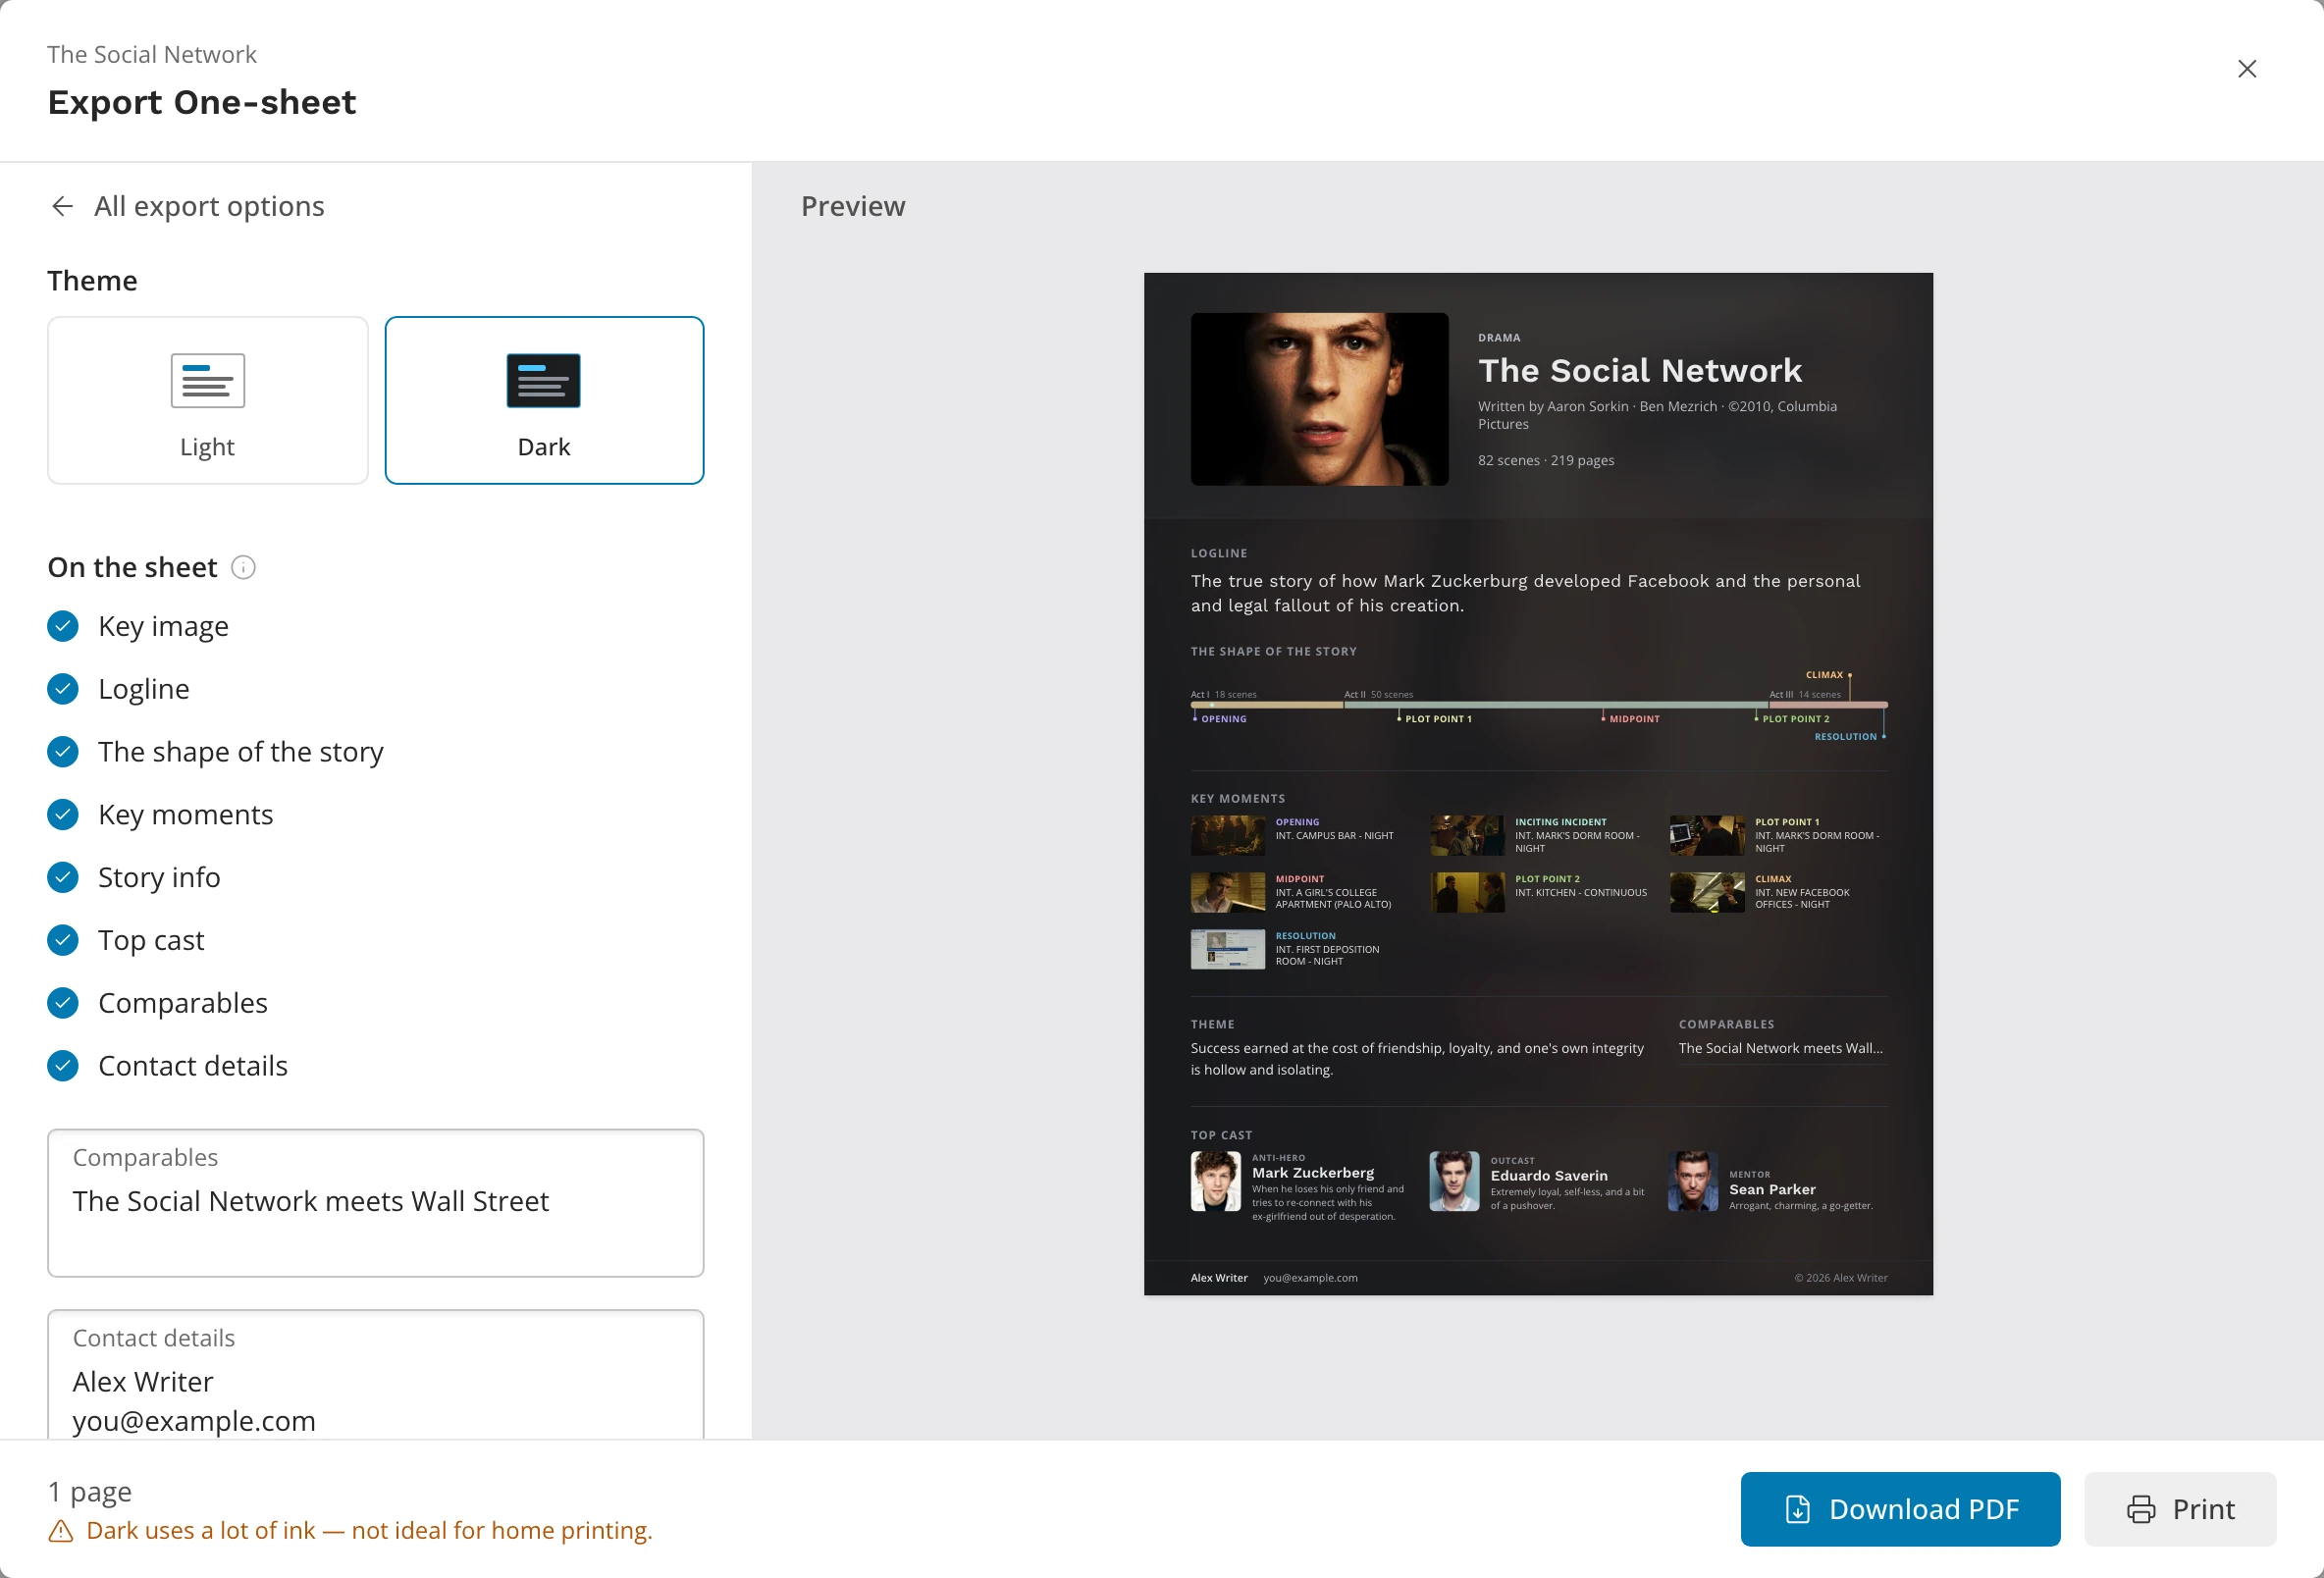The width and height of the screenshot is (2324, 1578).
Task: Click the key image in the preview
Action: (x=1319, y=399)
